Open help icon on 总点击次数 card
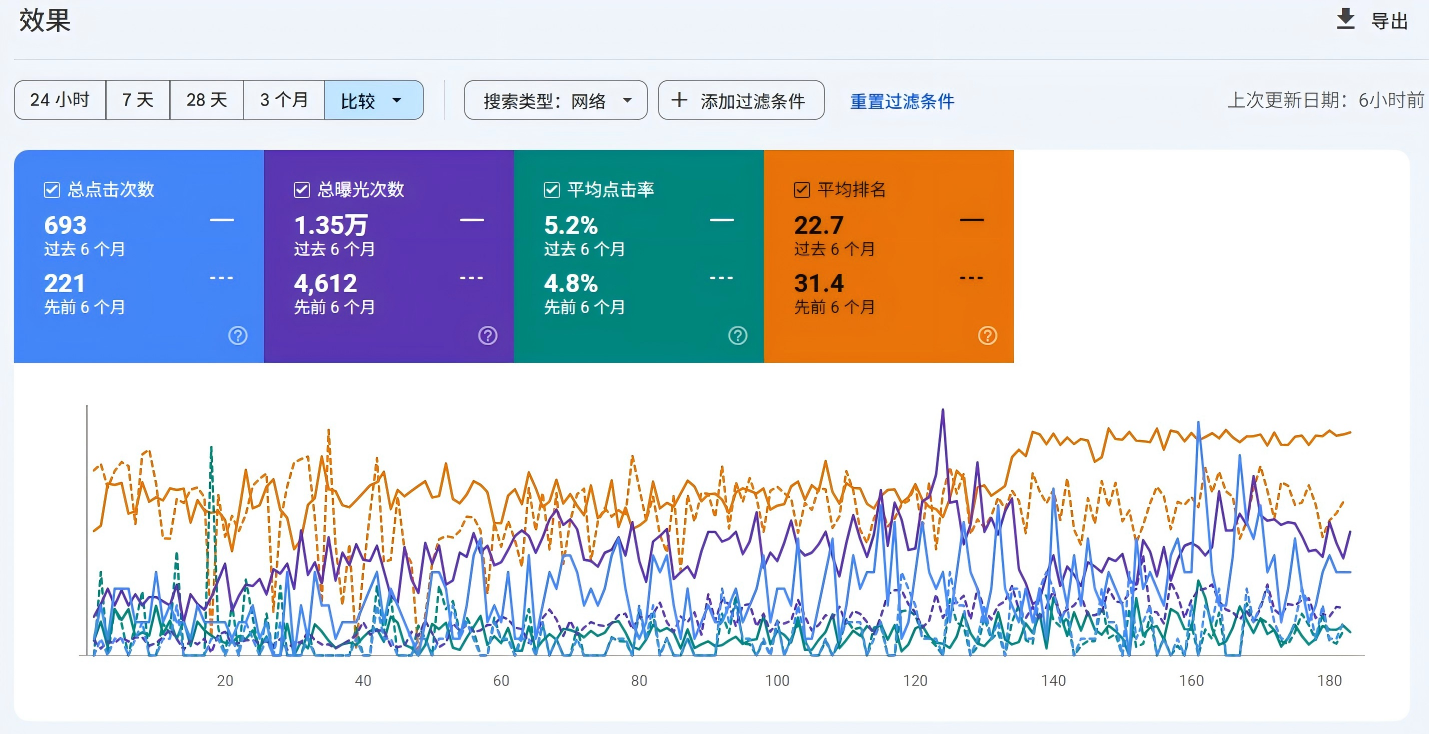1429x734 pixels. point(238,336)
